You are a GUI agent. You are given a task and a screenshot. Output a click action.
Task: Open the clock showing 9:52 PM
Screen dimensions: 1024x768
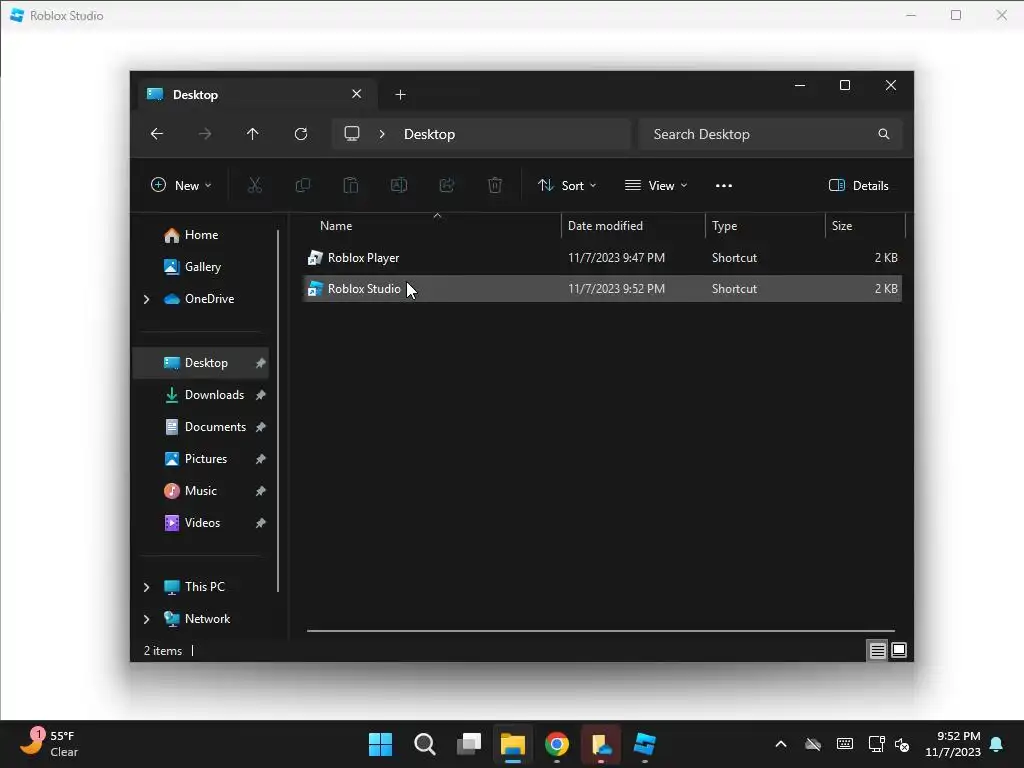coord(953,744)
